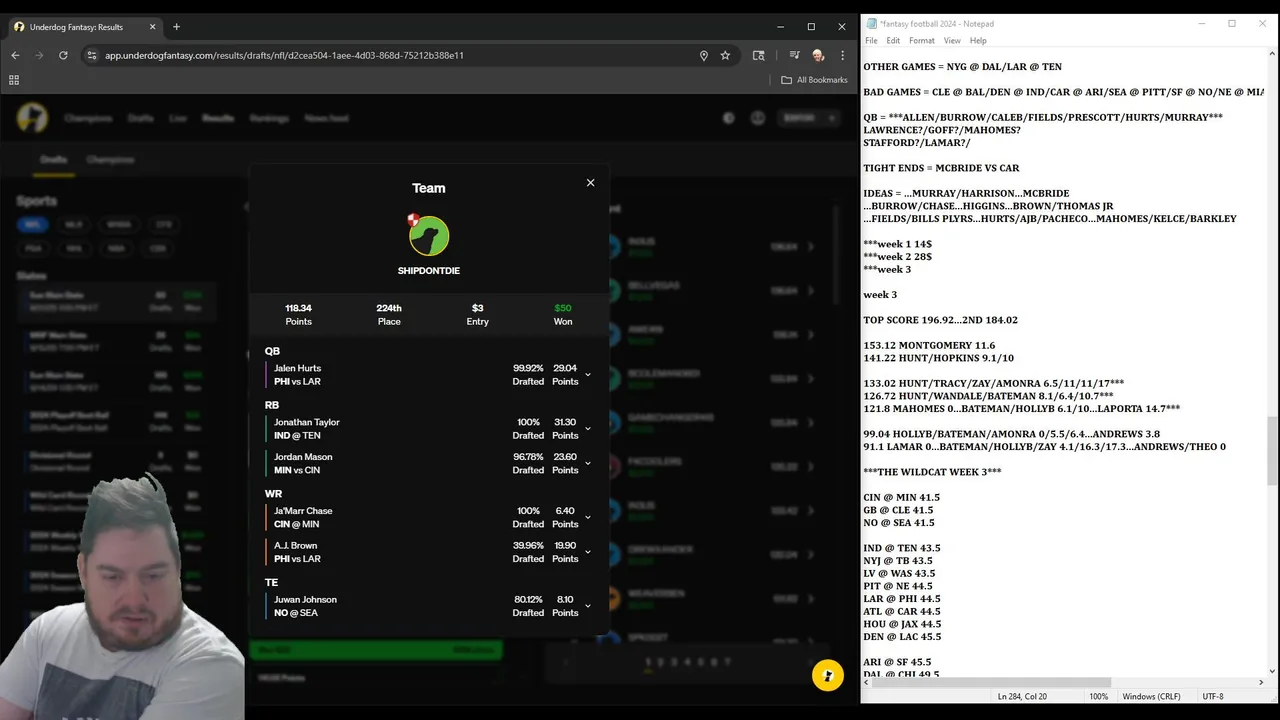Screen dimensions: 1280x720
Task: Click 'UTF-8' encoding in status bar
Action: (x=1212, y=696)
